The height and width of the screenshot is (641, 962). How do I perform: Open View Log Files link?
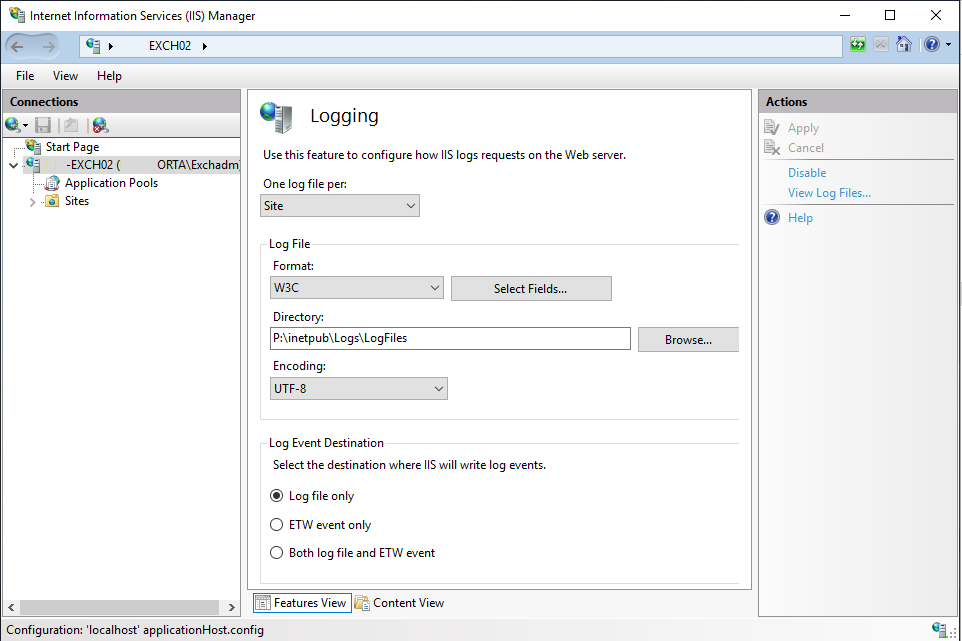click(x=829, y=193)
